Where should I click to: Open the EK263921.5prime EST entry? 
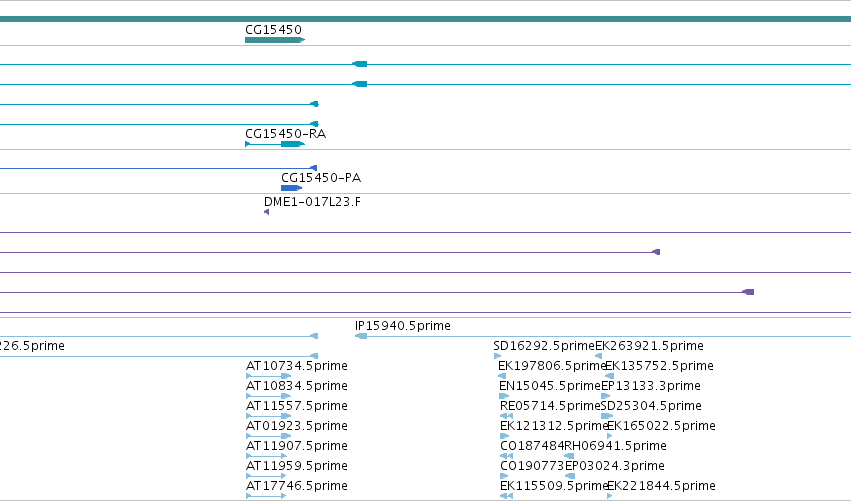(649, 346)
